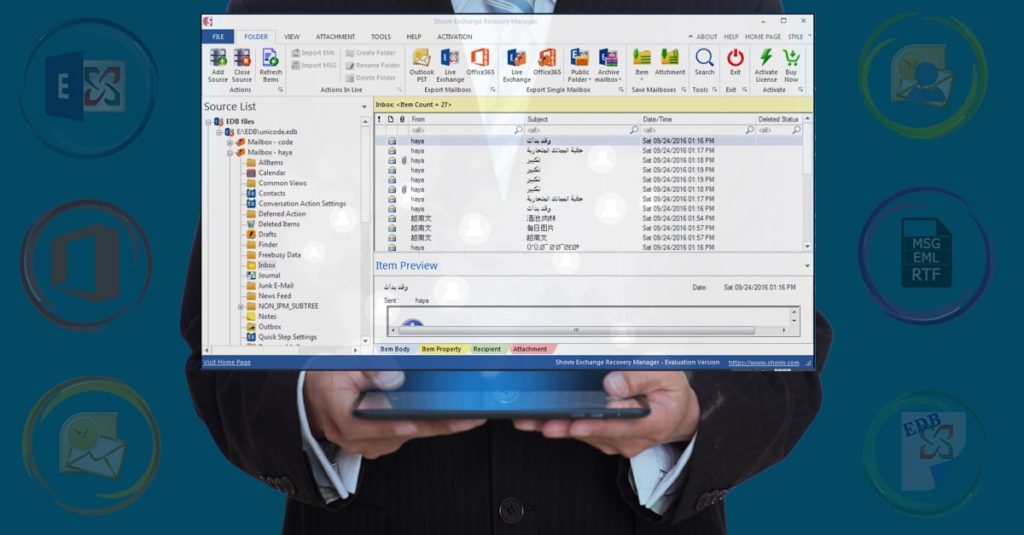Click the attachment column header icon
The height and width of the screenshot is (535, 1024).
point(402,120)
